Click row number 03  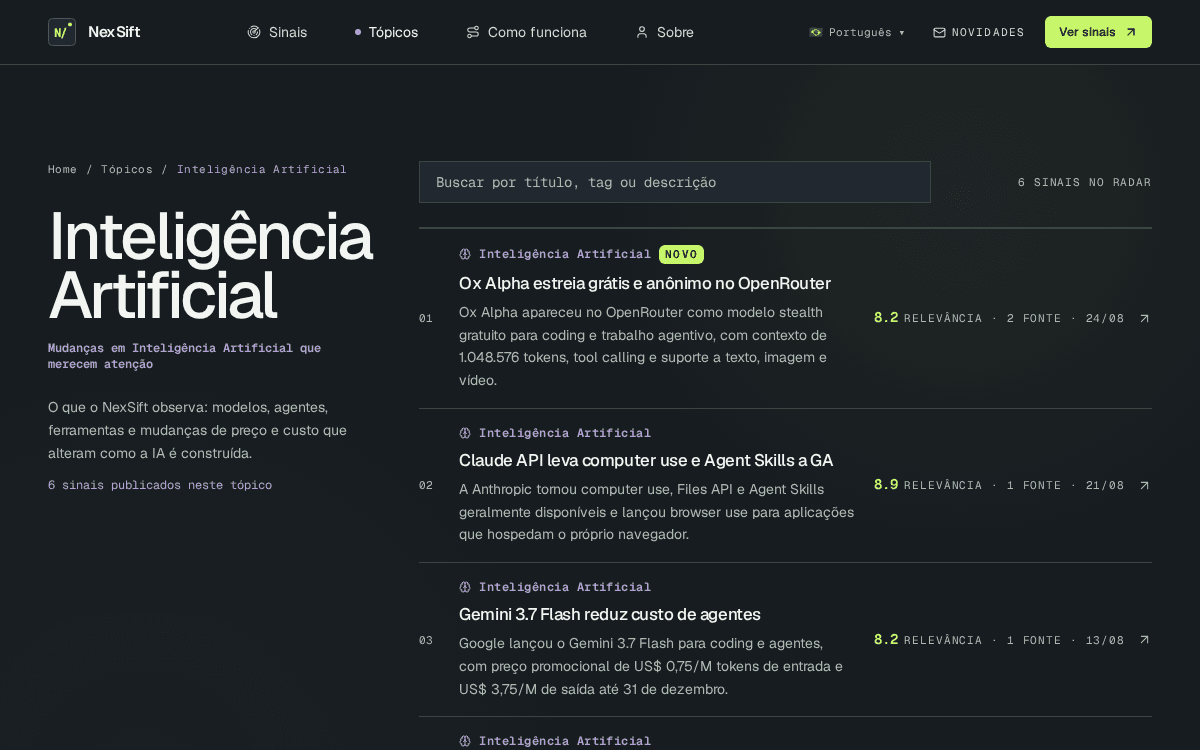[x=426, y=640]
